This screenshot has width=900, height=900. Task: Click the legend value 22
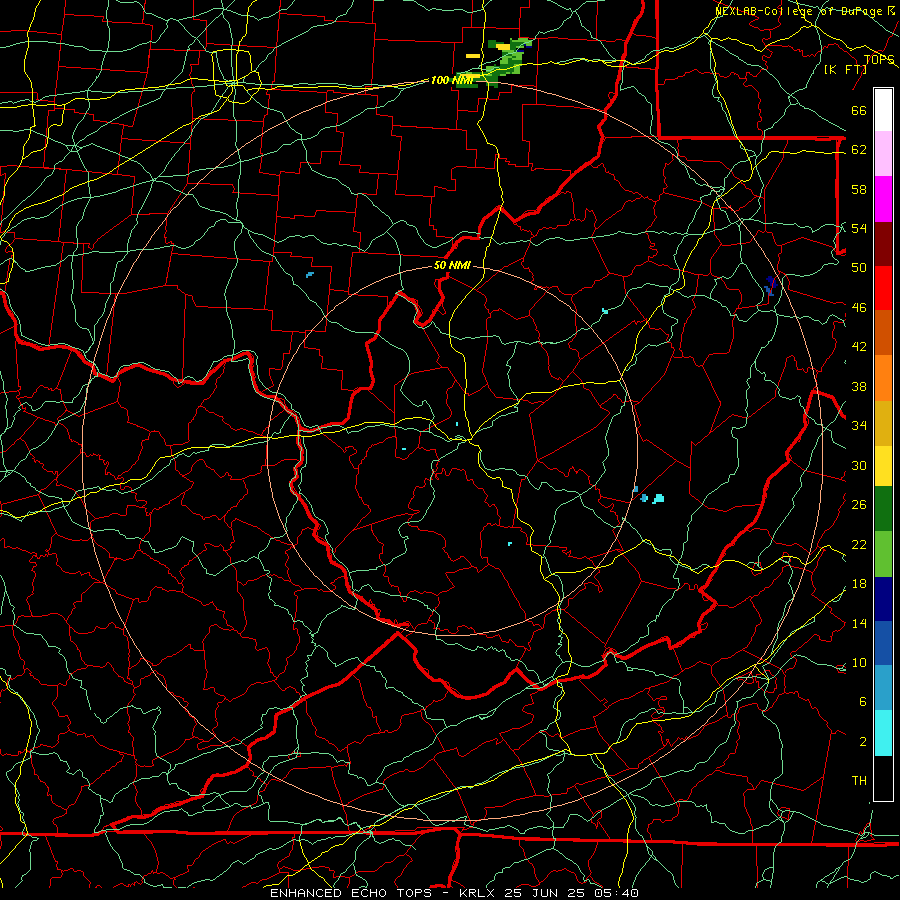pos(859,544)
